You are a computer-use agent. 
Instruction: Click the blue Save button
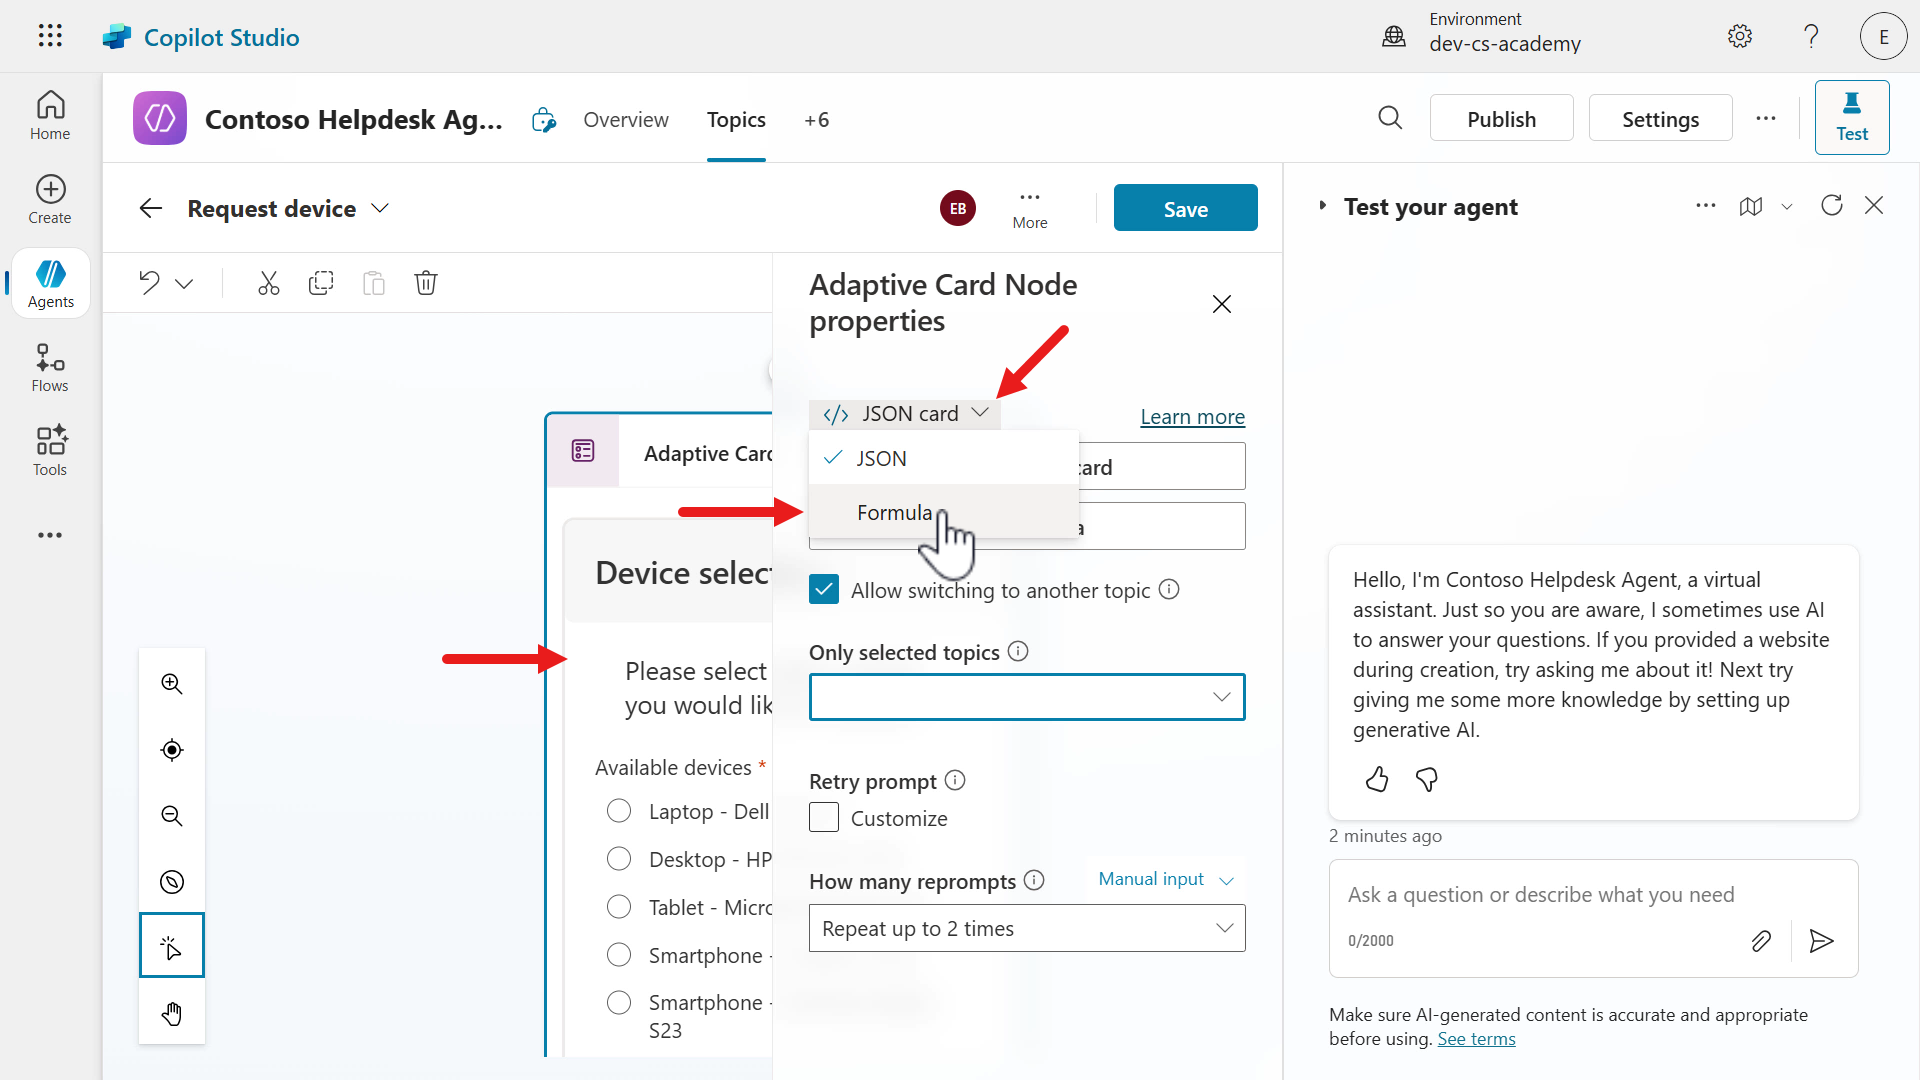[x=1185, y=208]
